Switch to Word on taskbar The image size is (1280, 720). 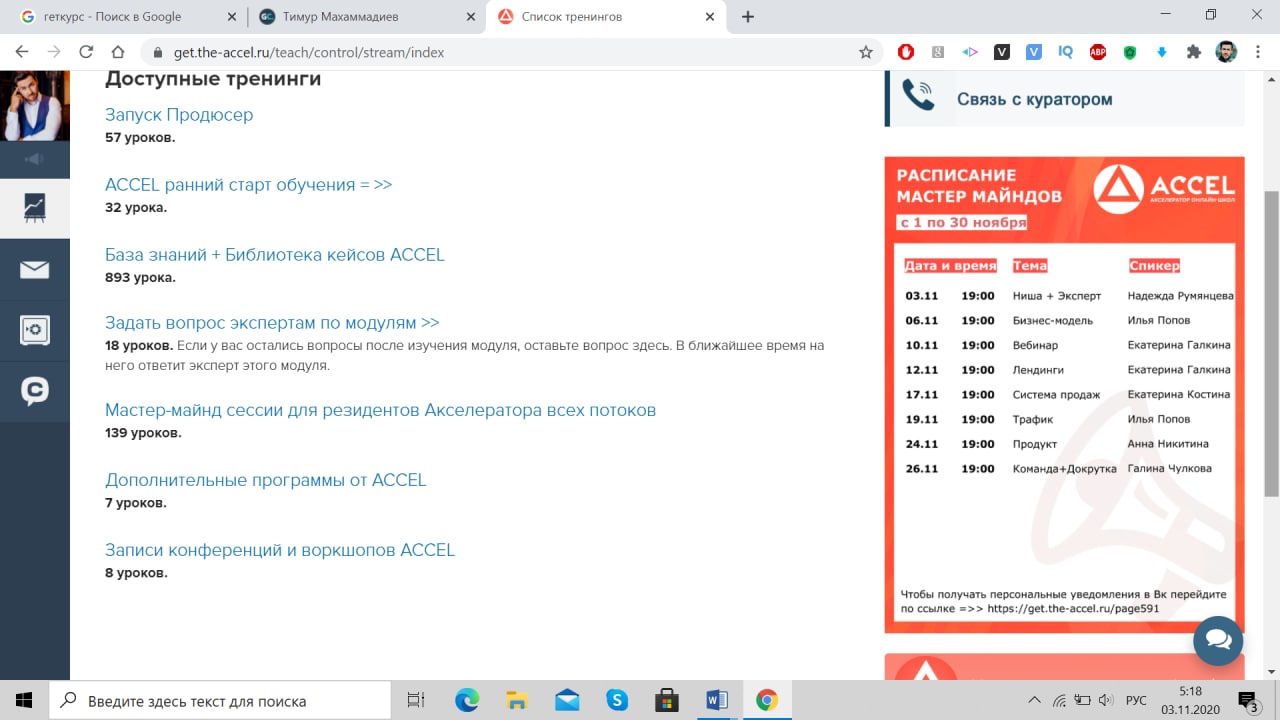717,700
